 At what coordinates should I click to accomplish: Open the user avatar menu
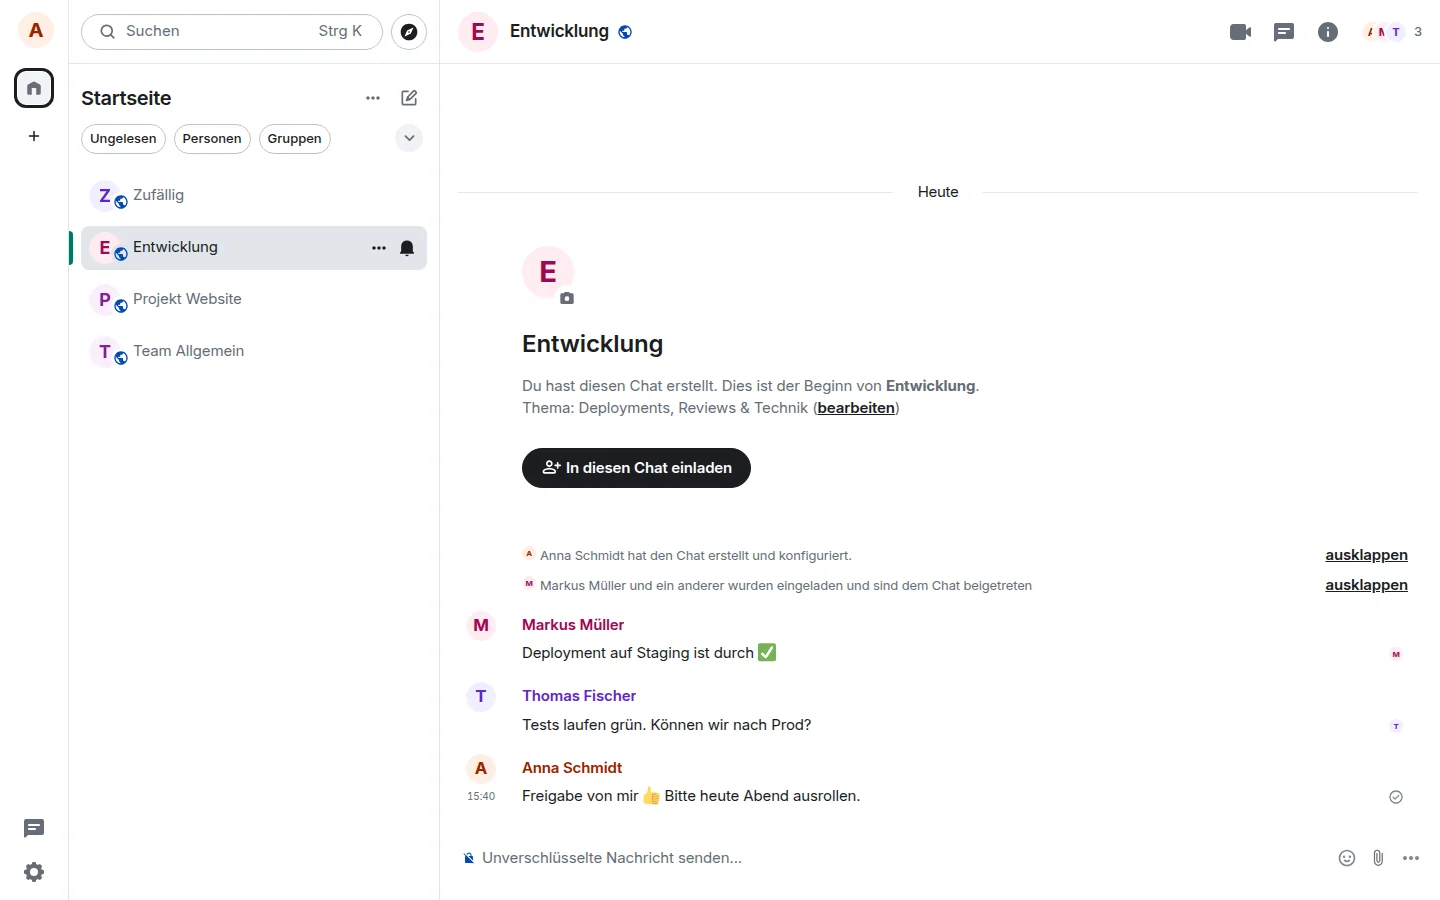[x=36, y=31]
